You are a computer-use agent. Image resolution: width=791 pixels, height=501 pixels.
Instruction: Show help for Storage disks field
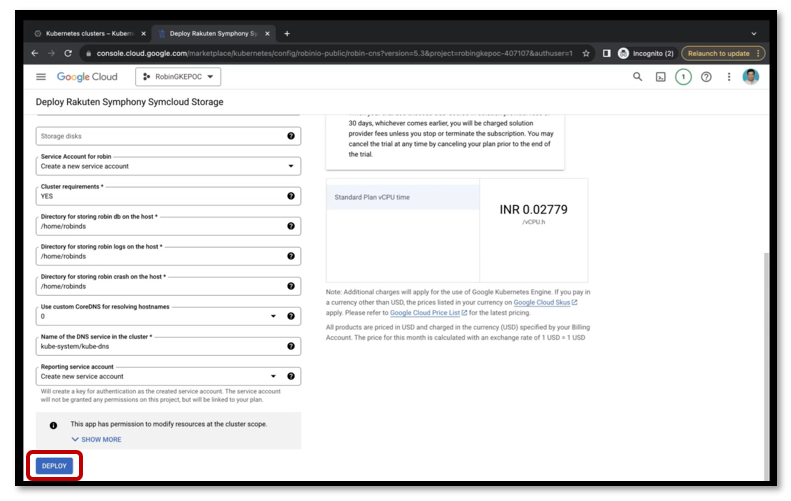pyautogui.click(x=291, y=136)
